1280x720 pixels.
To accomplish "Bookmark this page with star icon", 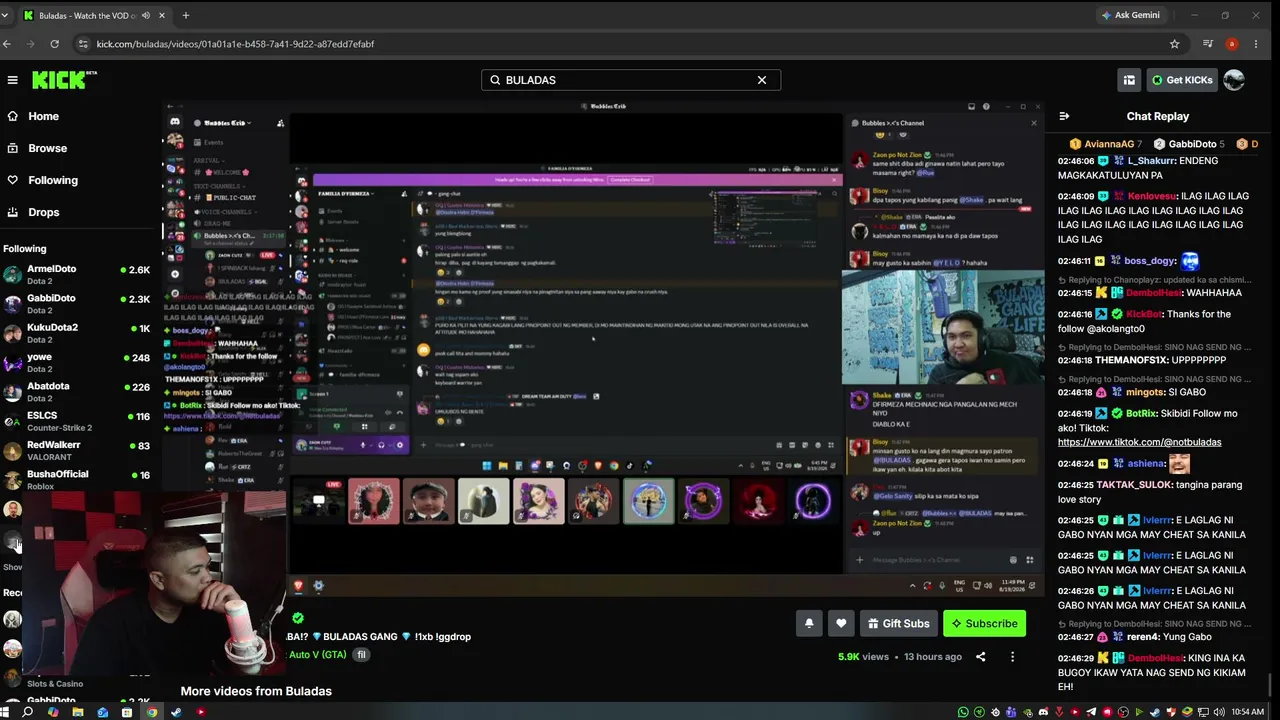I will click(x=1174, y=44).
